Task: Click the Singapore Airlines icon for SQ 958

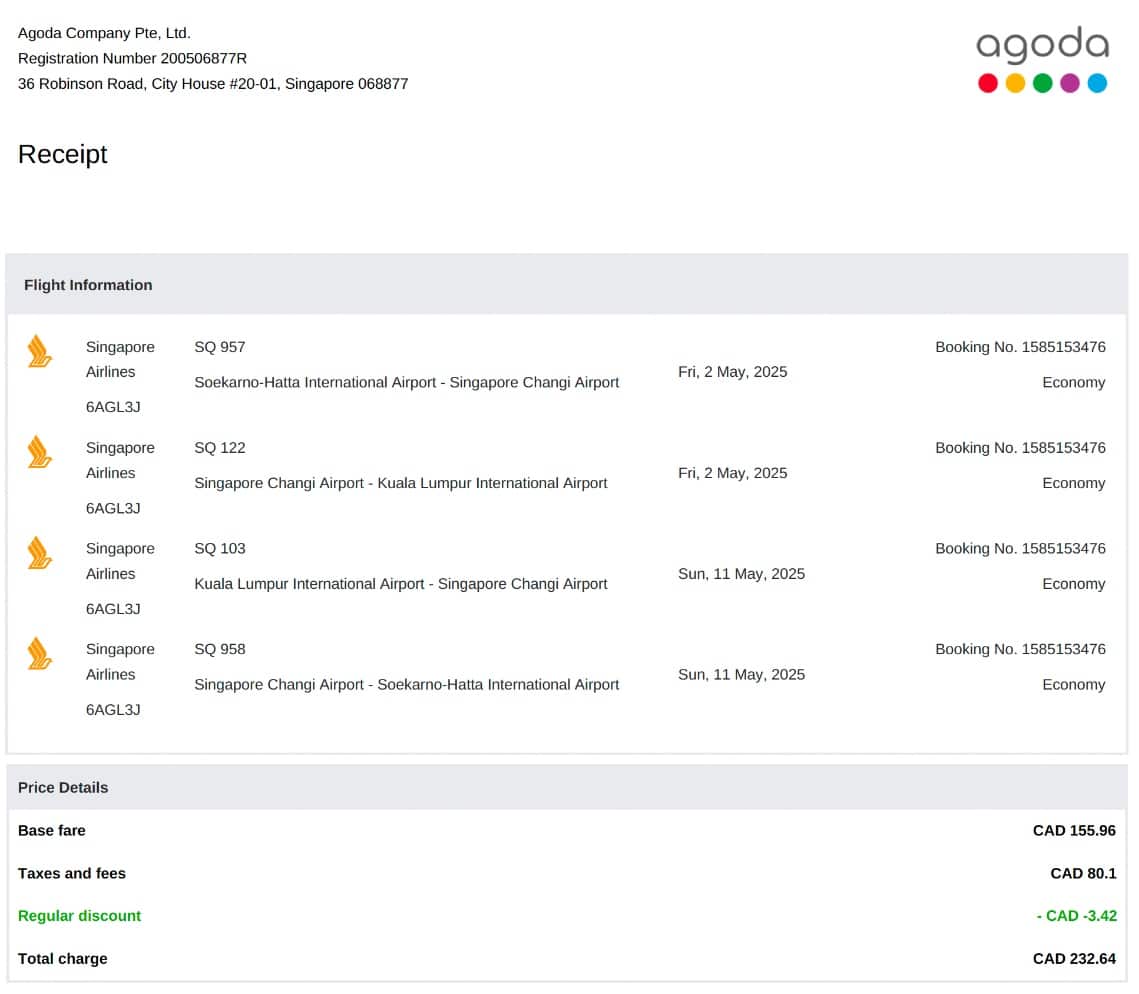Action: coord(39,654)
